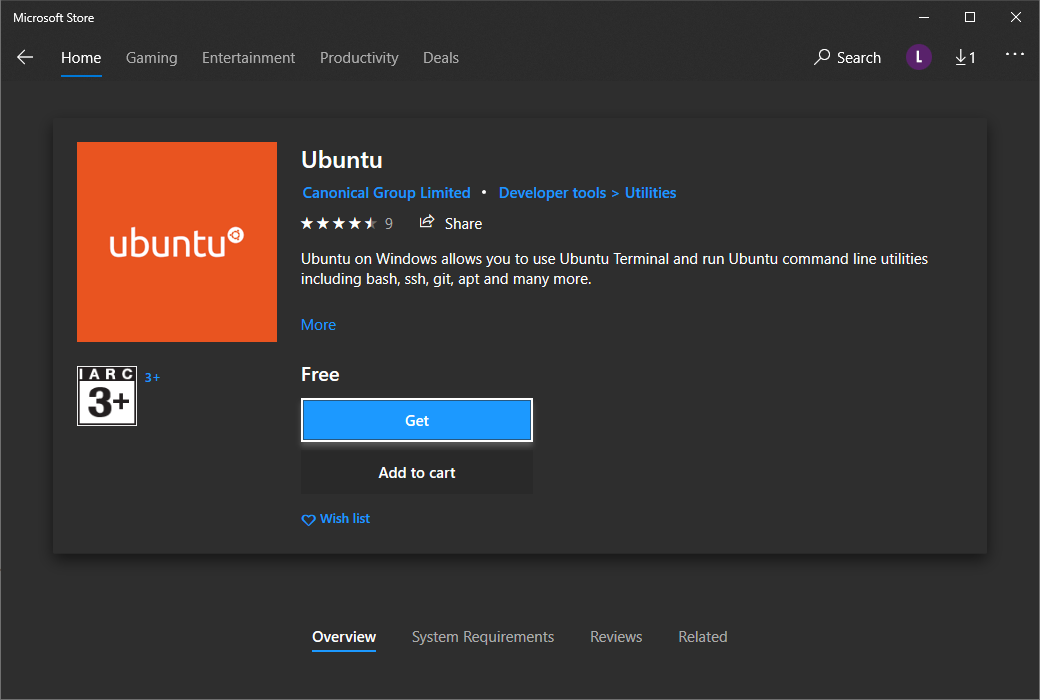Click the Get button
1040x700 pixels.
coord(417,420)
